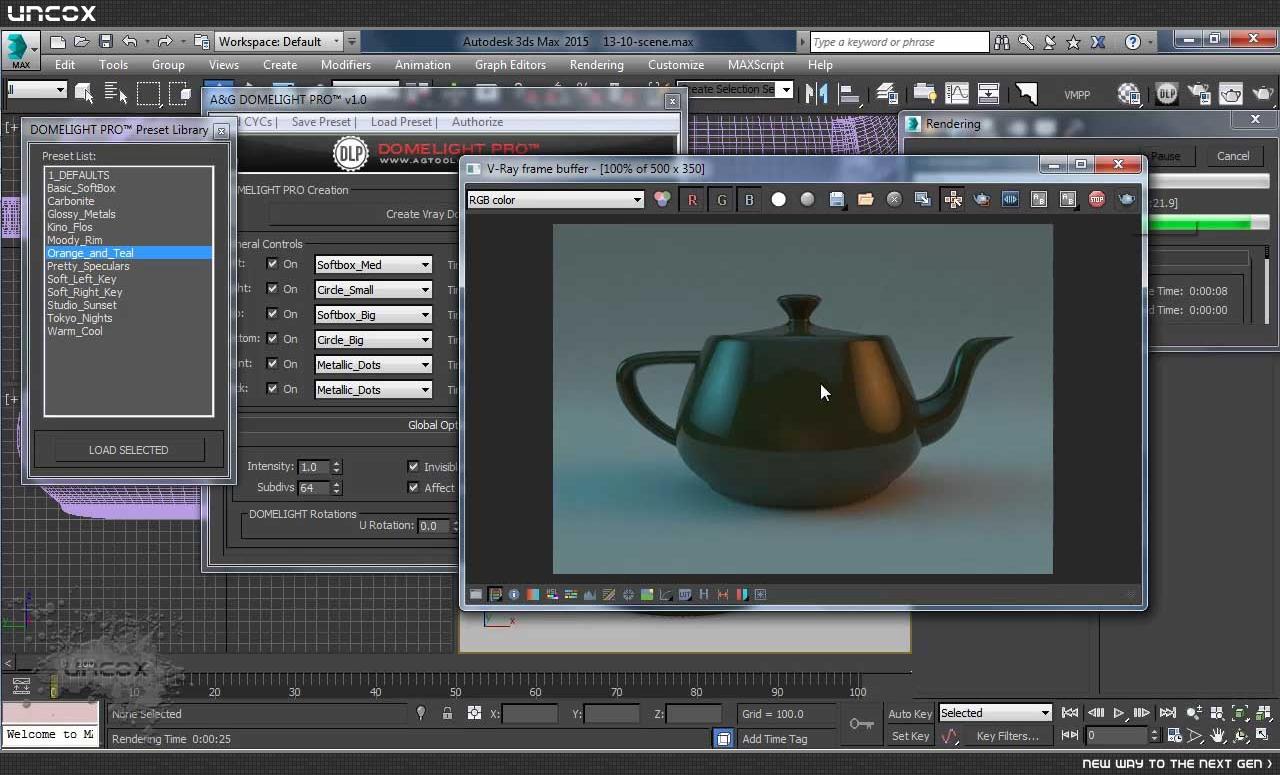Open the Rendering menu
The image size is (1280, 775).
point(597,65)
